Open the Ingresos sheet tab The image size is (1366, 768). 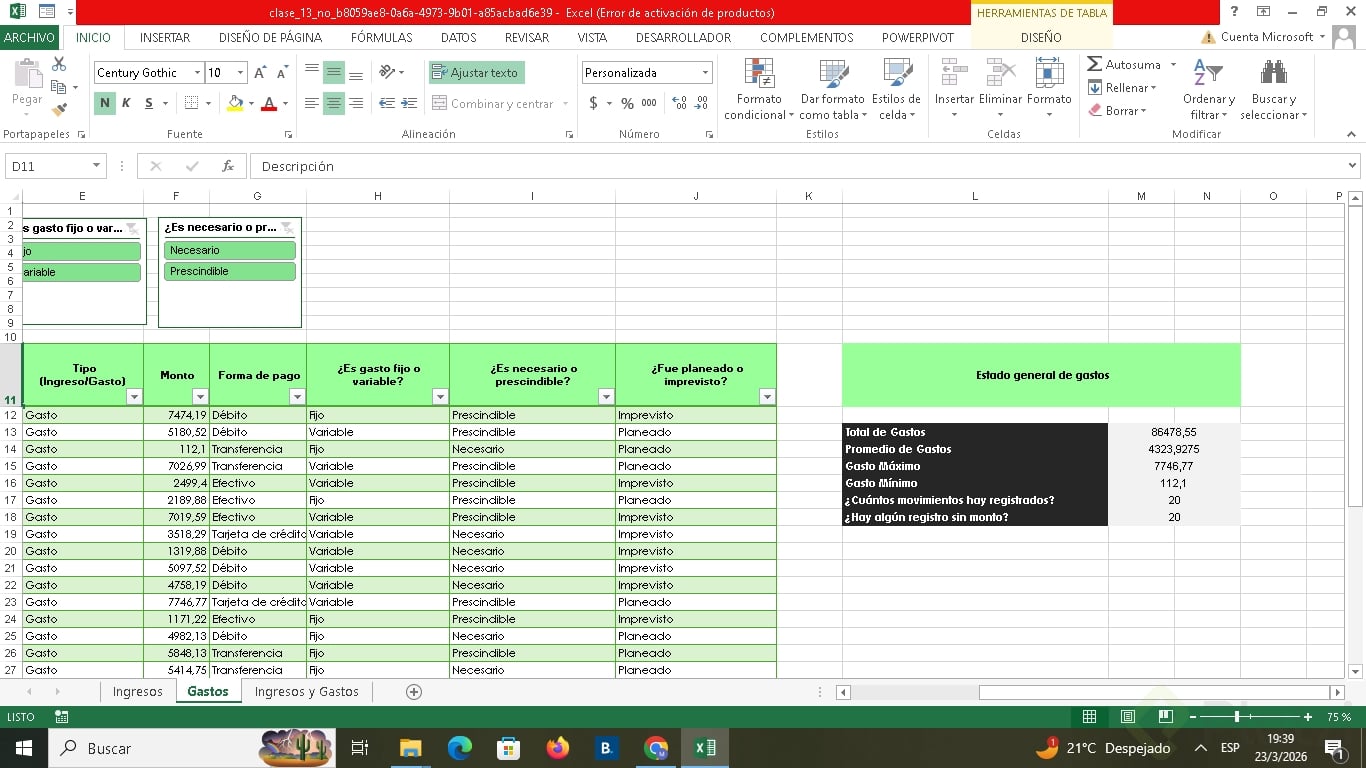click(x=138, y=692)
